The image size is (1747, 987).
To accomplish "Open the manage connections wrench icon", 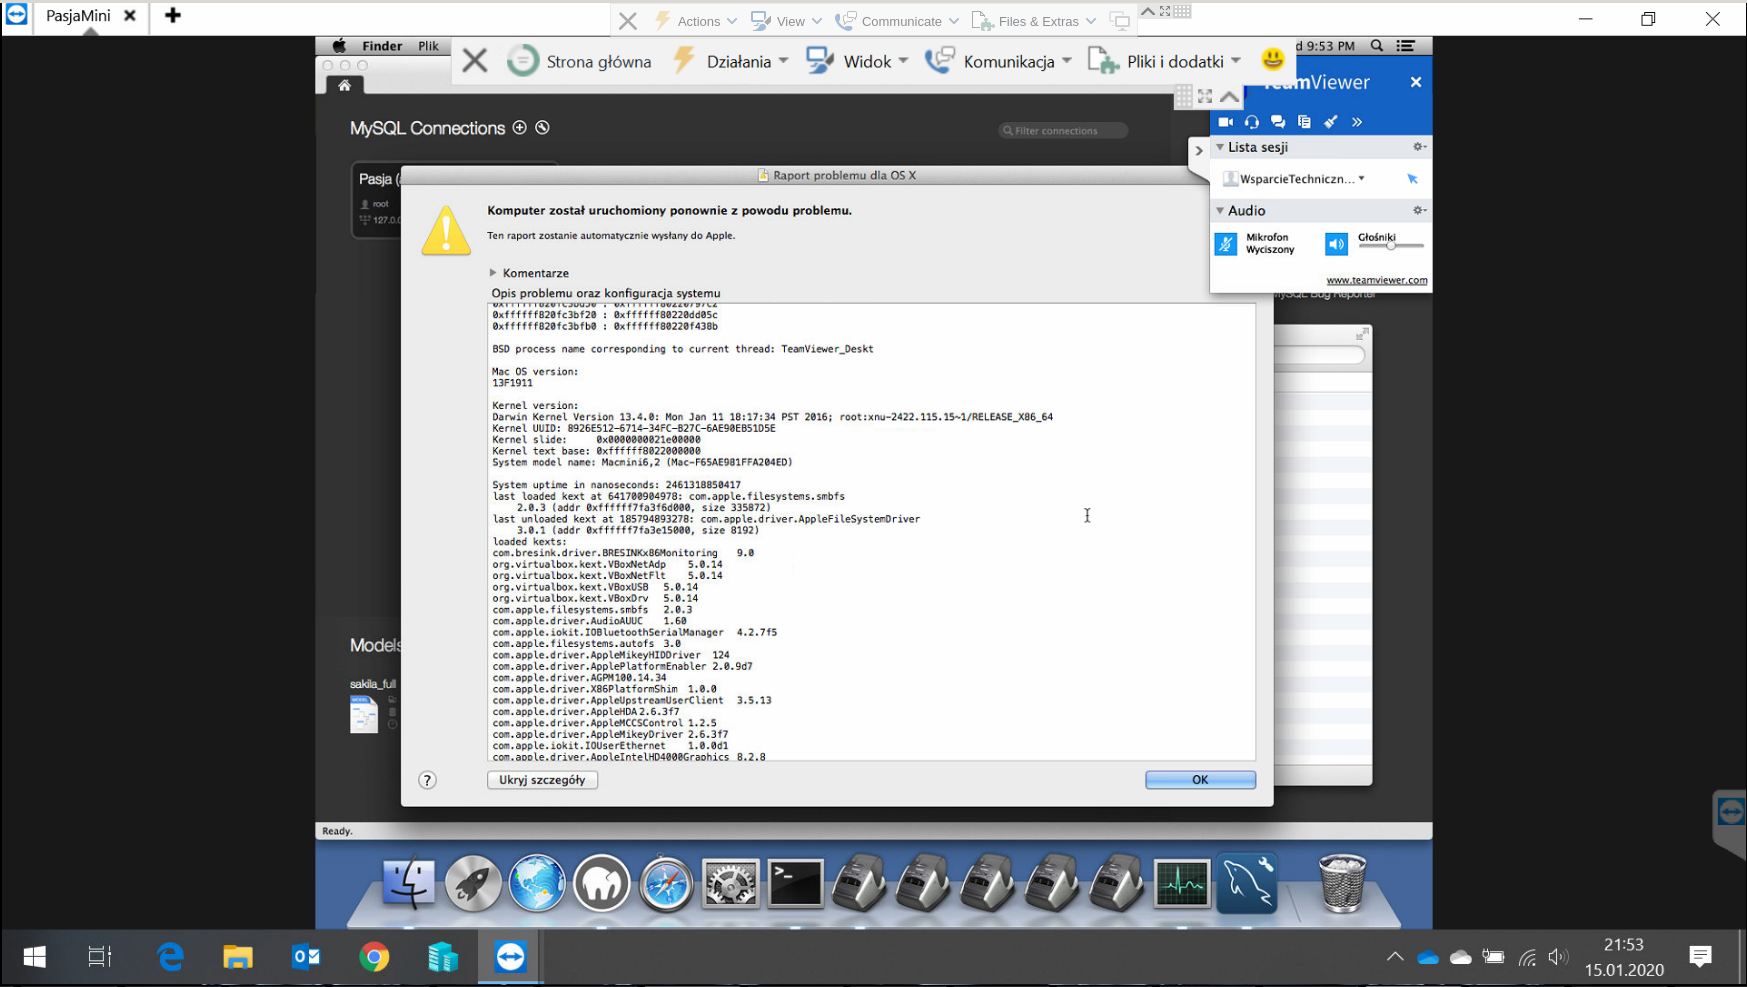I will [x=542, y=128].
